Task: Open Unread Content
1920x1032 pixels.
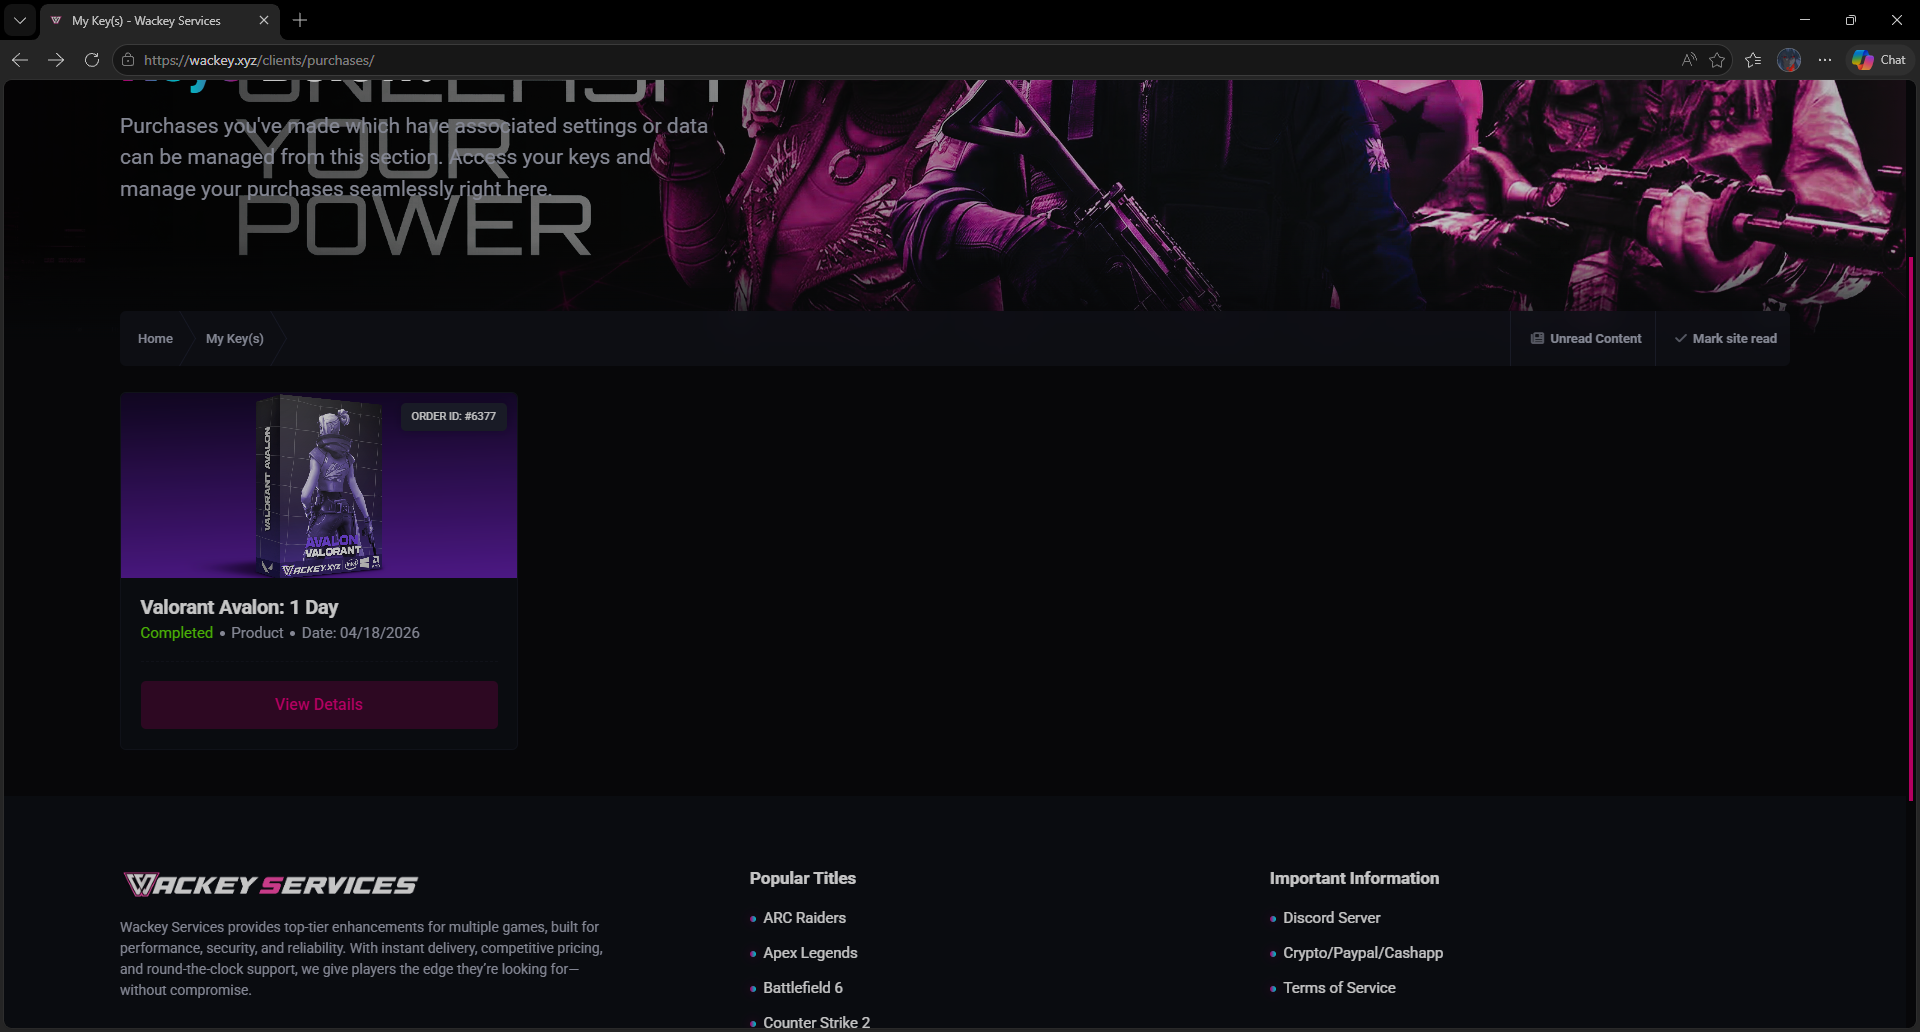Action: [1586, 339]
